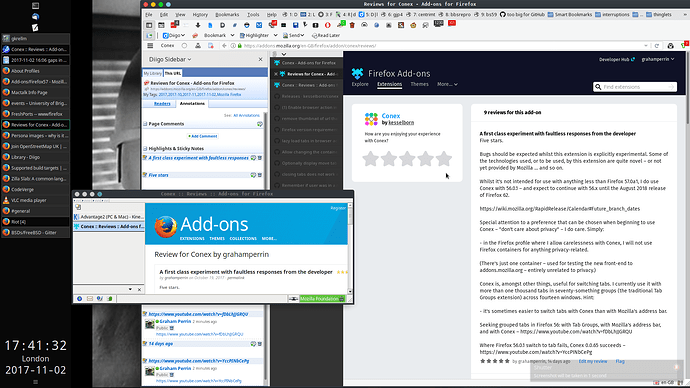Rate Conex with the fifth star

444,159
